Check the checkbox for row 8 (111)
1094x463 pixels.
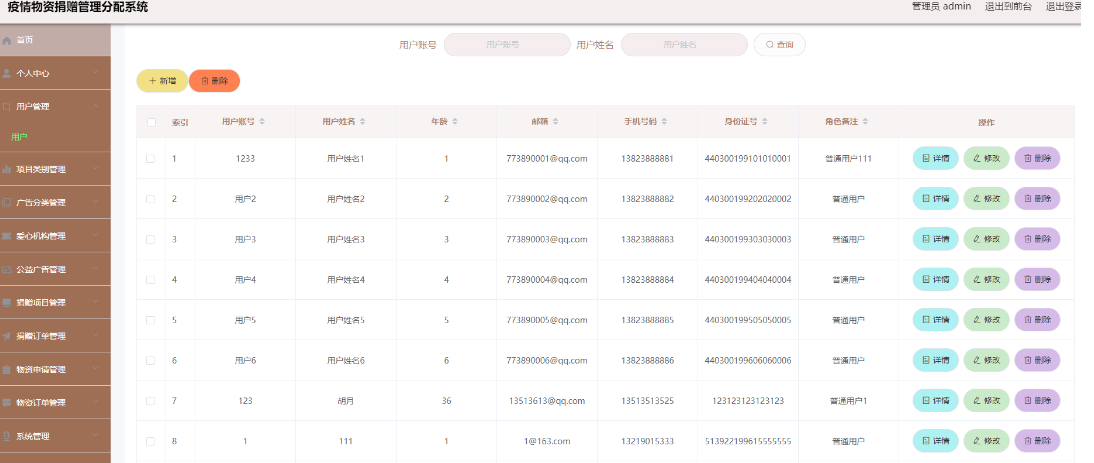click(x=151, y=441)
